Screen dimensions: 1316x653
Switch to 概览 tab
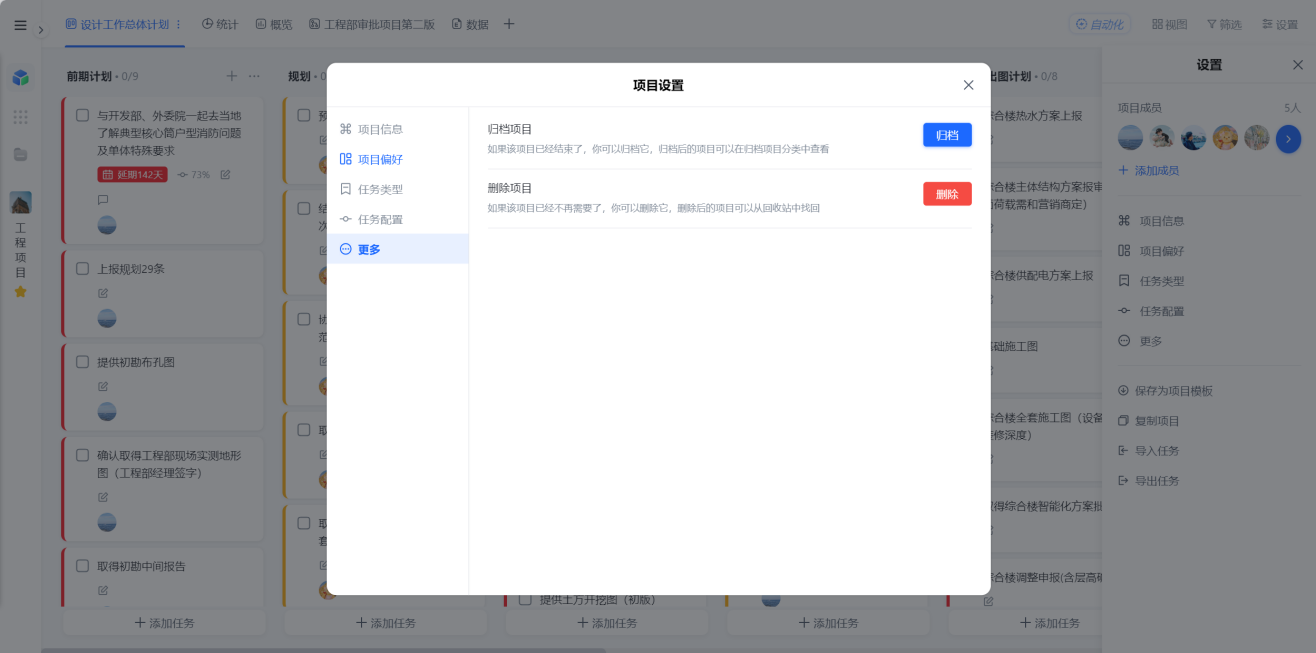(274, 24)
